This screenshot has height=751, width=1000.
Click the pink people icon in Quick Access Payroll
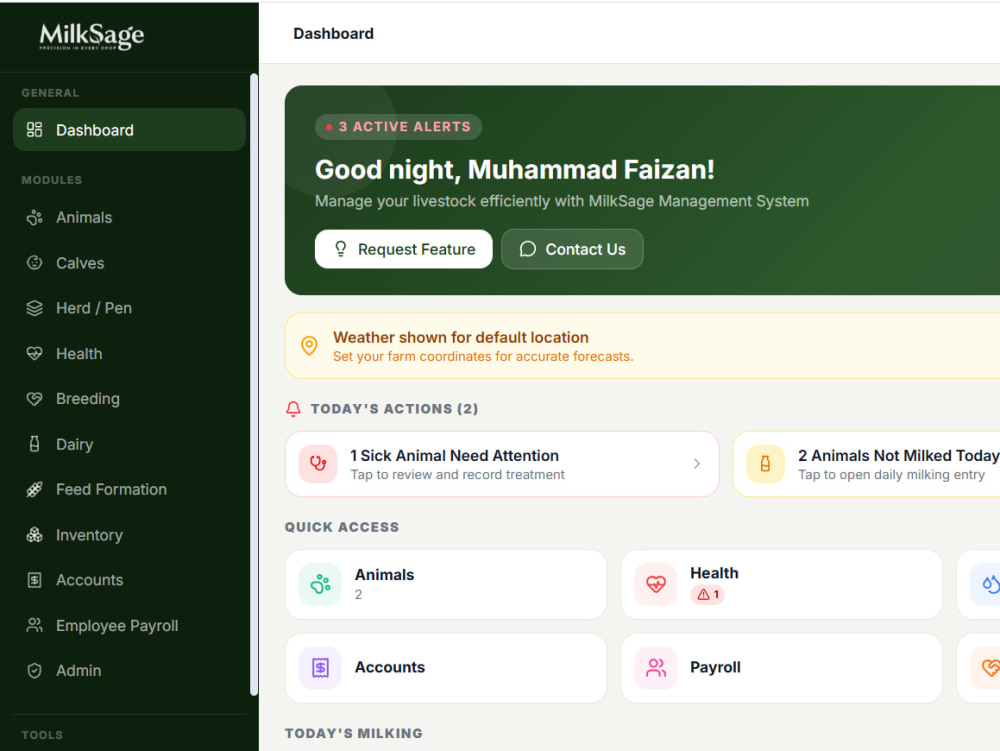tap(656, 667)
